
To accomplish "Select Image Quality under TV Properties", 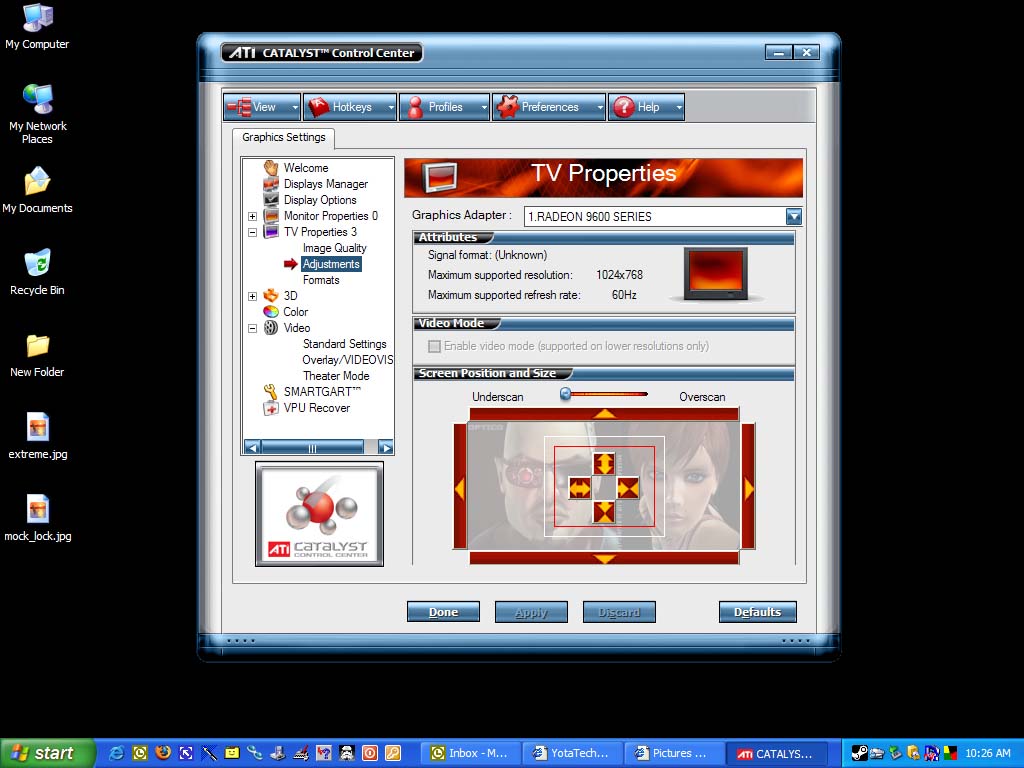I will coord(334,248).
